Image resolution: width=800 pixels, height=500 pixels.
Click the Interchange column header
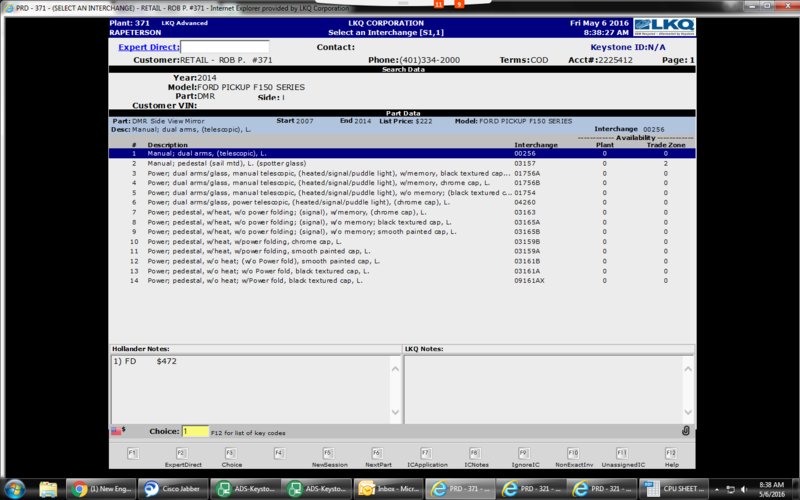click(x=536, y=145)
